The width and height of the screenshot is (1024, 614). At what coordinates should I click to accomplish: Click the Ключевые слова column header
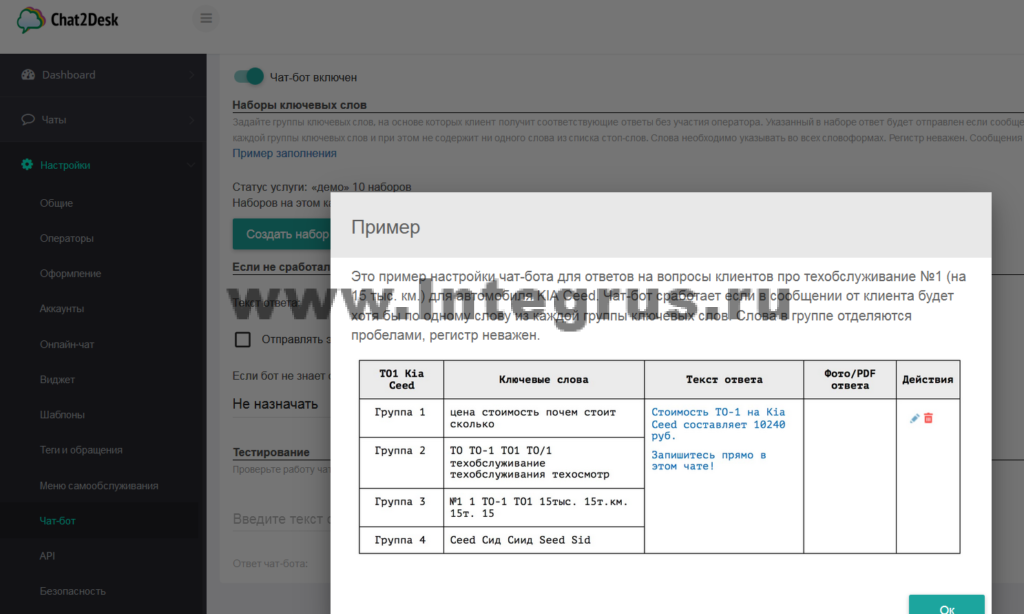543,380
